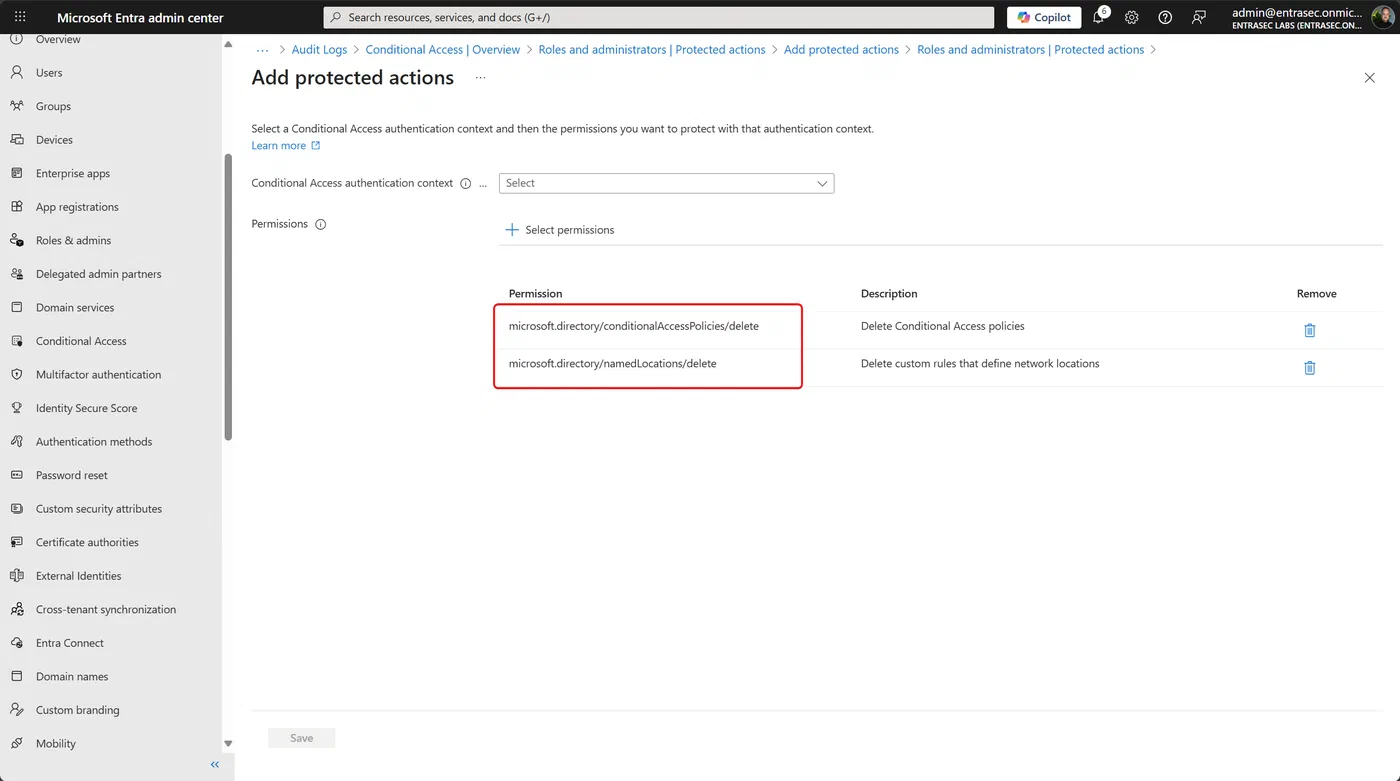Delete the conditionalAccessPolicies/delete permission row
The height and width of the screenshot is (781, 1400).
click(x=1310, y=330)
